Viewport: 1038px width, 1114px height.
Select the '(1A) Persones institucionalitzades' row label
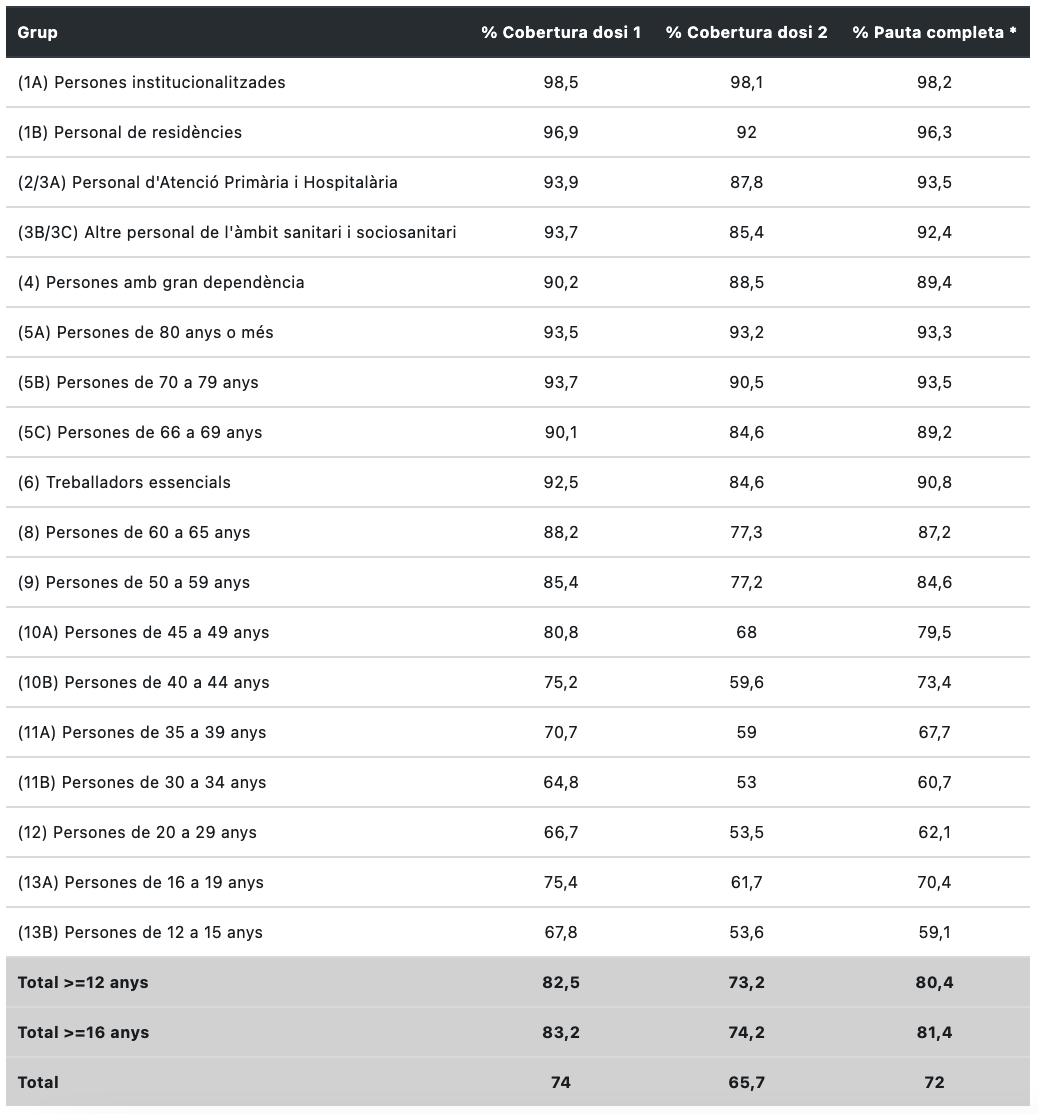tap(152, 83)
